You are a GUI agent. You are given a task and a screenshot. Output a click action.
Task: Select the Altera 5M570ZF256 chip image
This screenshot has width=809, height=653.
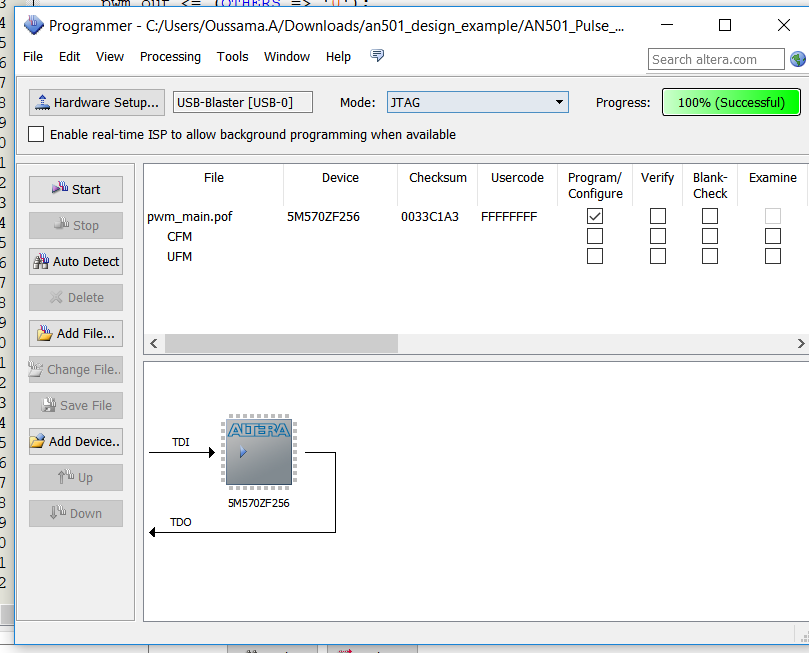point(259,453)
